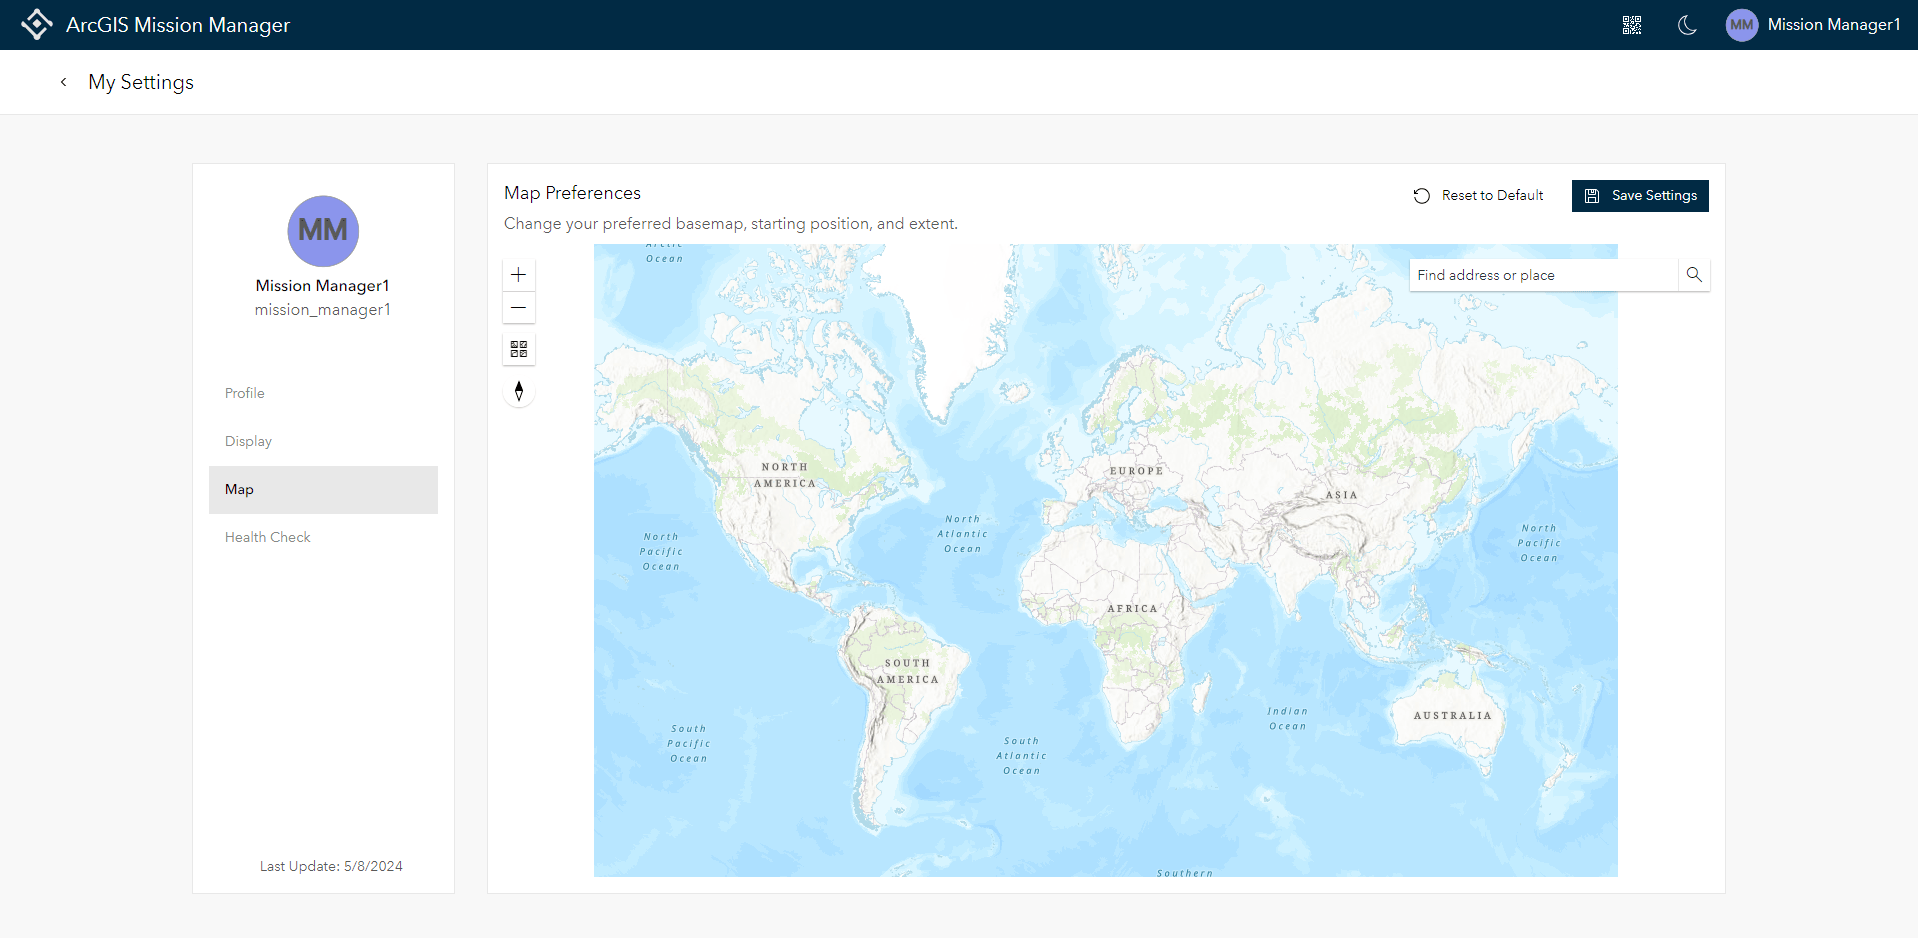Zoom in on the map
The height and width of the screenshot is (938, 1918).
[518, 273]
